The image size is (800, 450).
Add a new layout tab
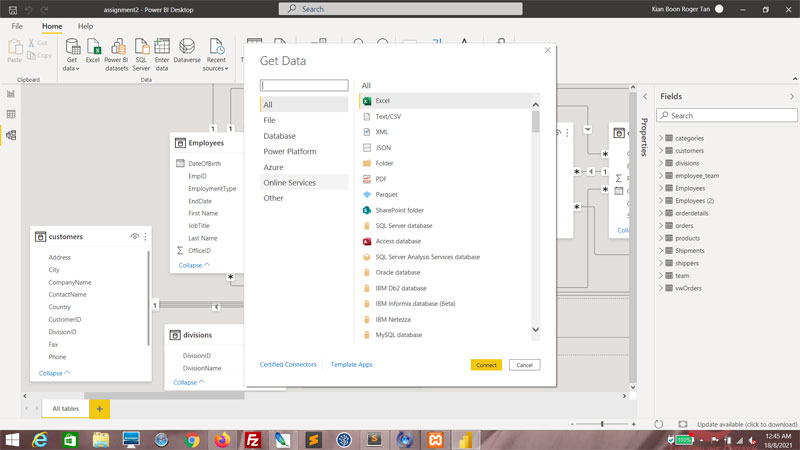coord(99,409)
